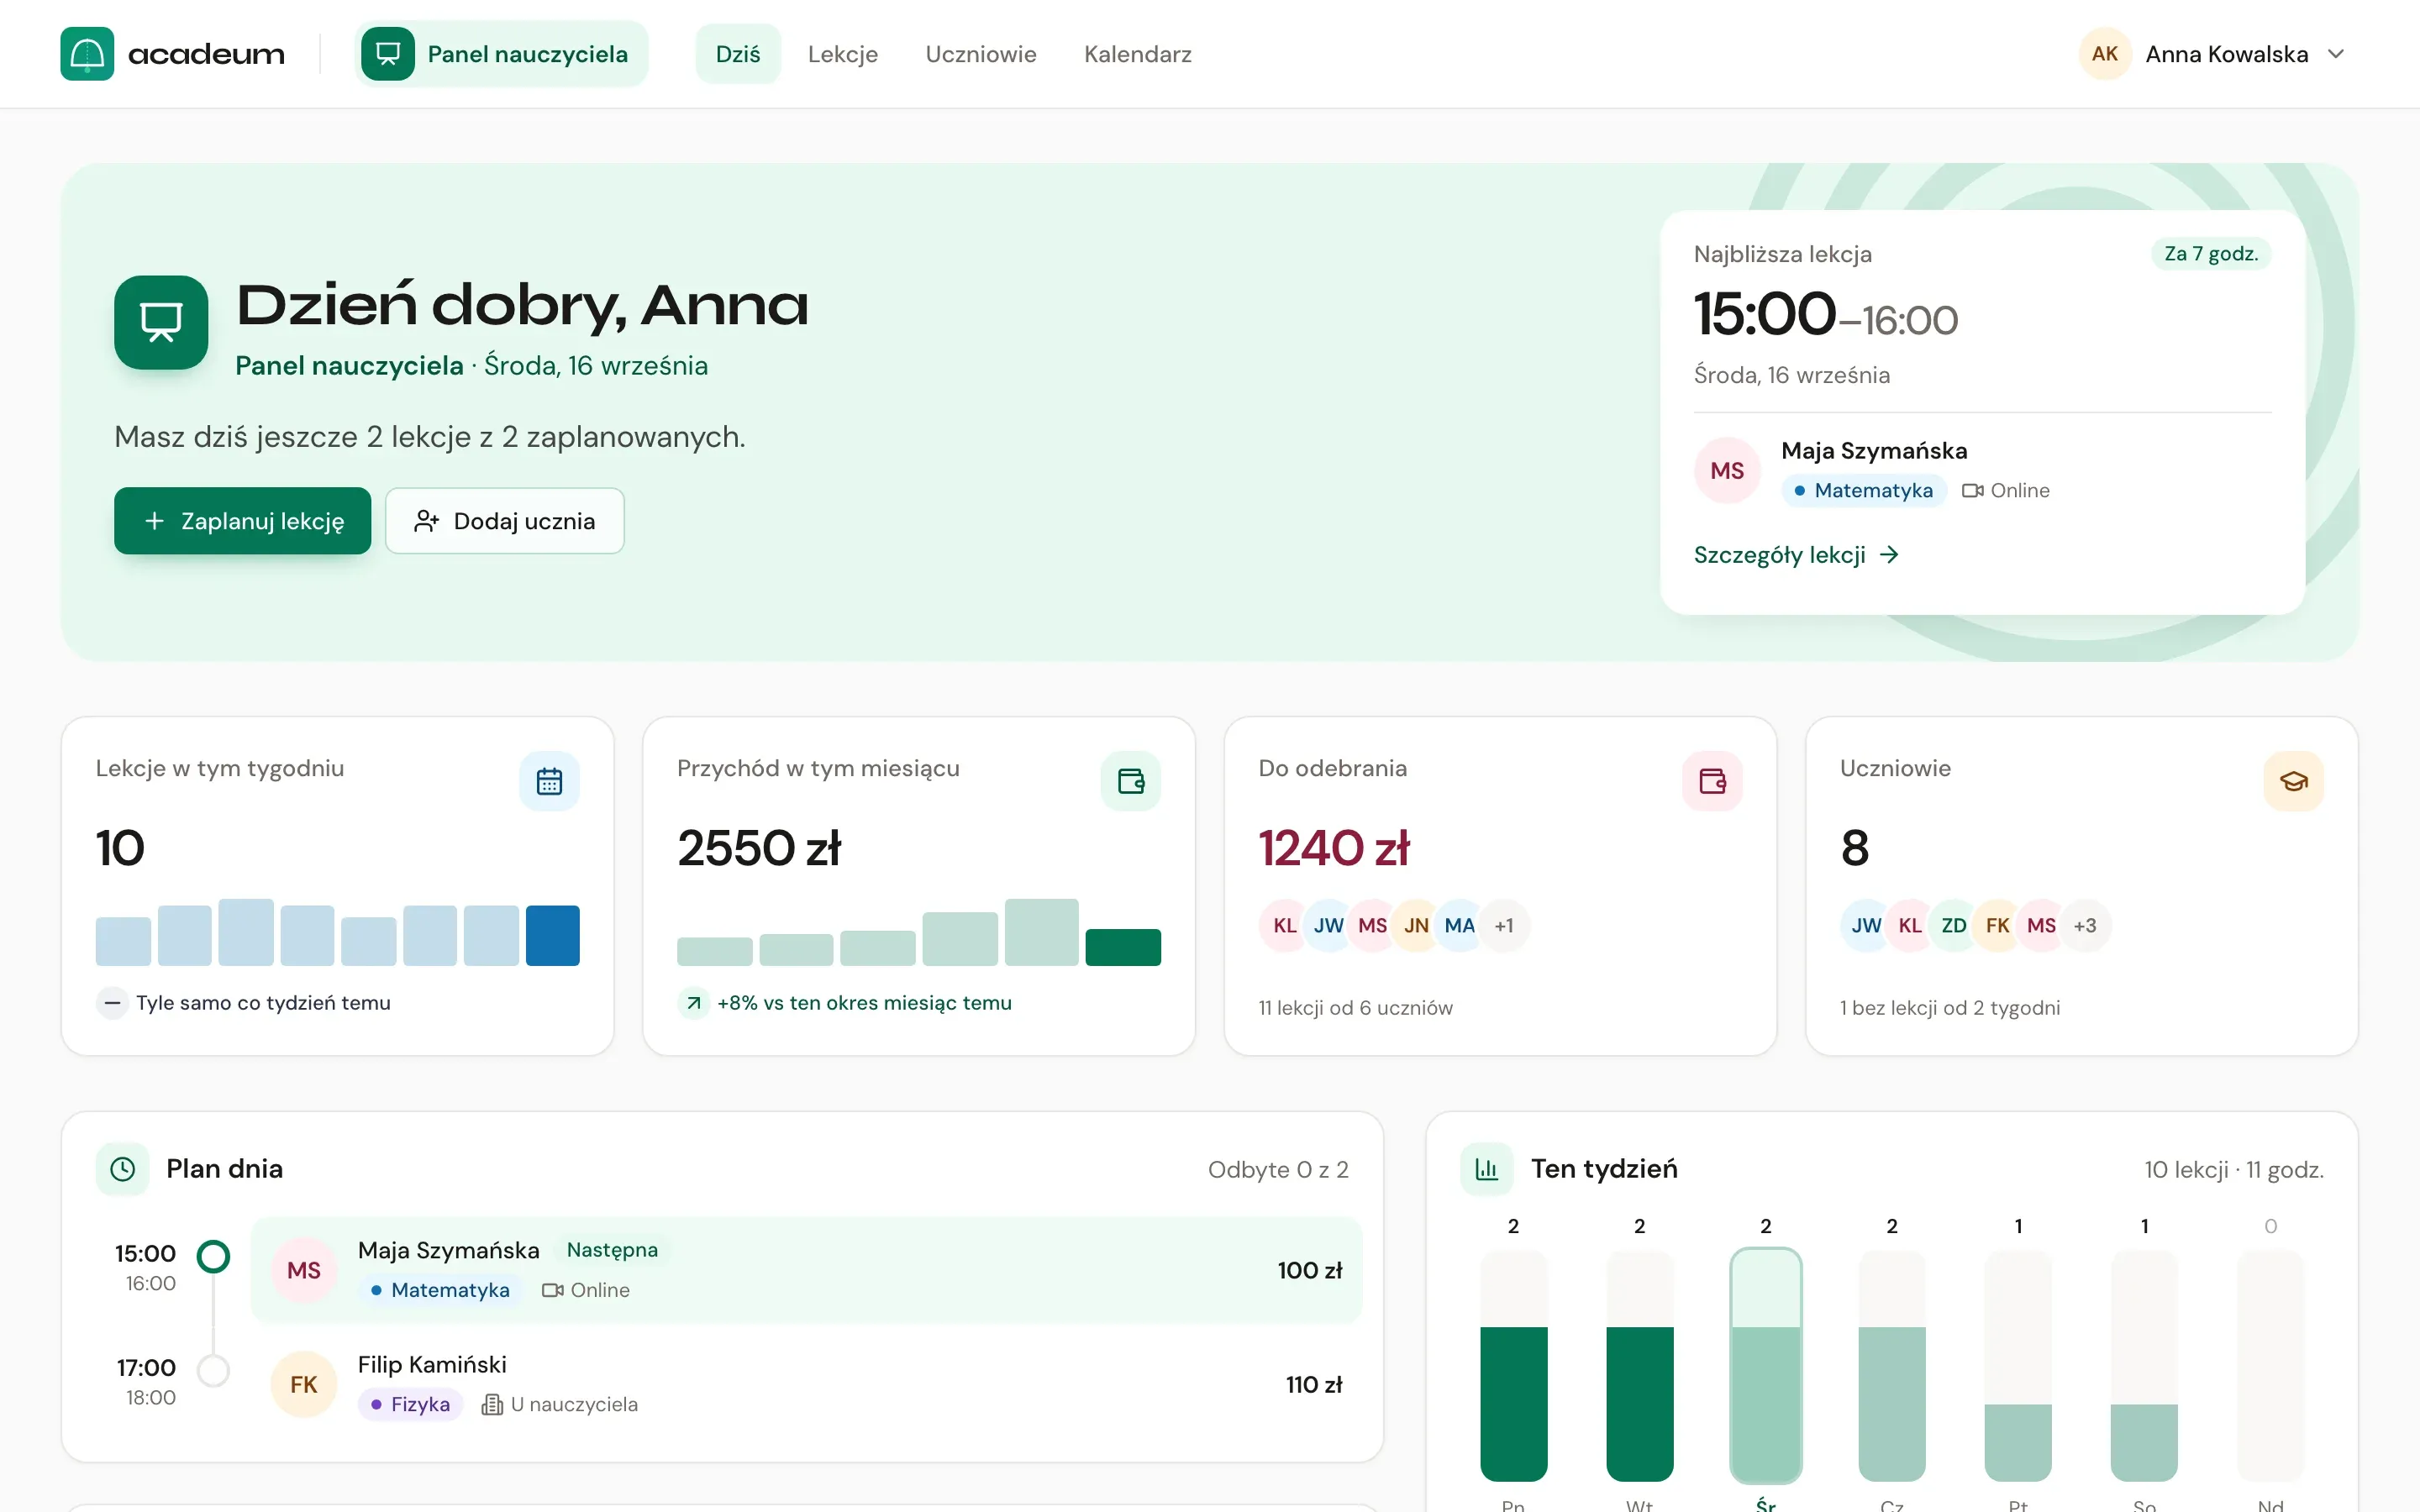
Task: Open the Lekcje tab
Action: pos(843,54)
